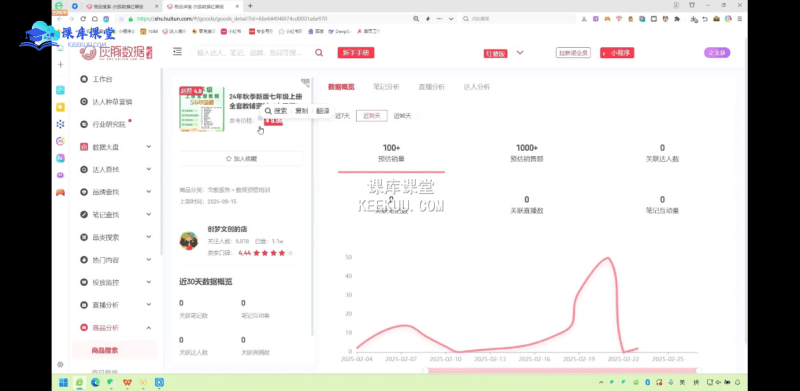Switch to the 直播分析 tab
800x391 pixels.
click(x=431, y=87)
